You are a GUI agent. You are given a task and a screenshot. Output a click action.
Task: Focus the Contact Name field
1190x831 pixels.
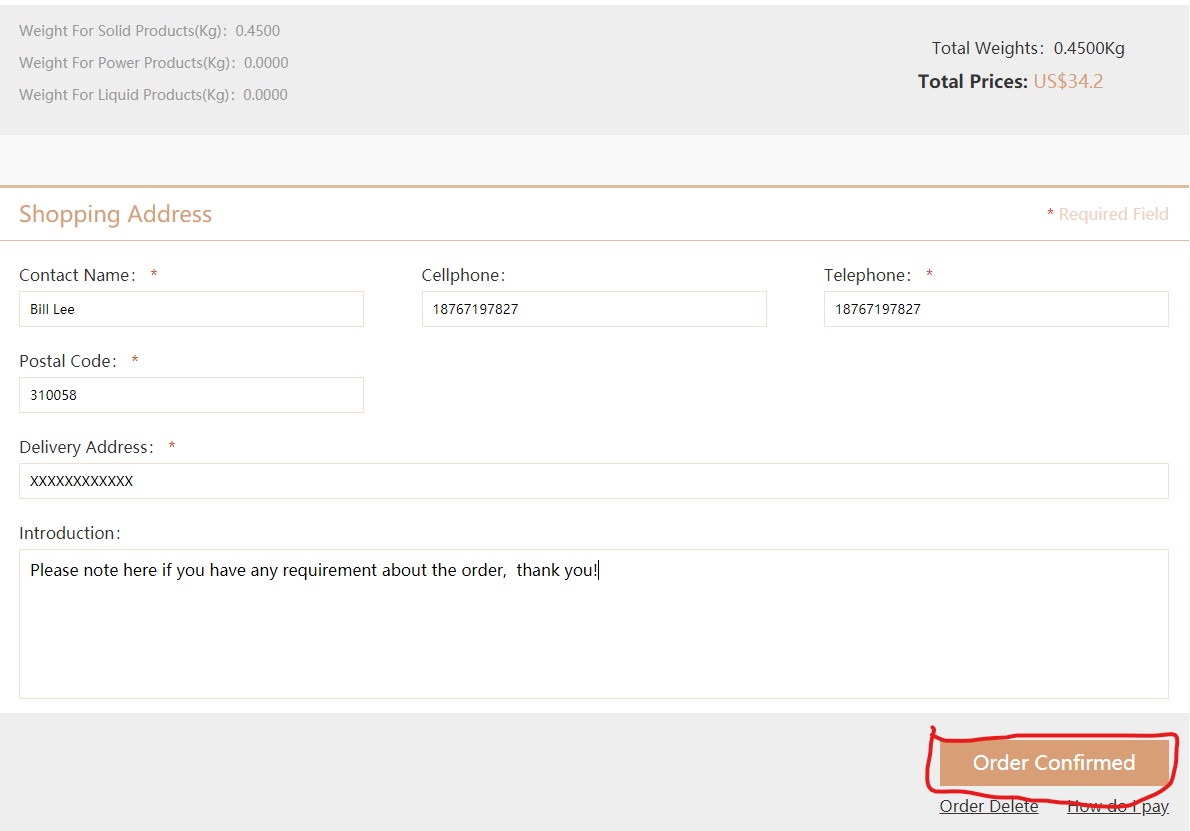pos(191,309)
